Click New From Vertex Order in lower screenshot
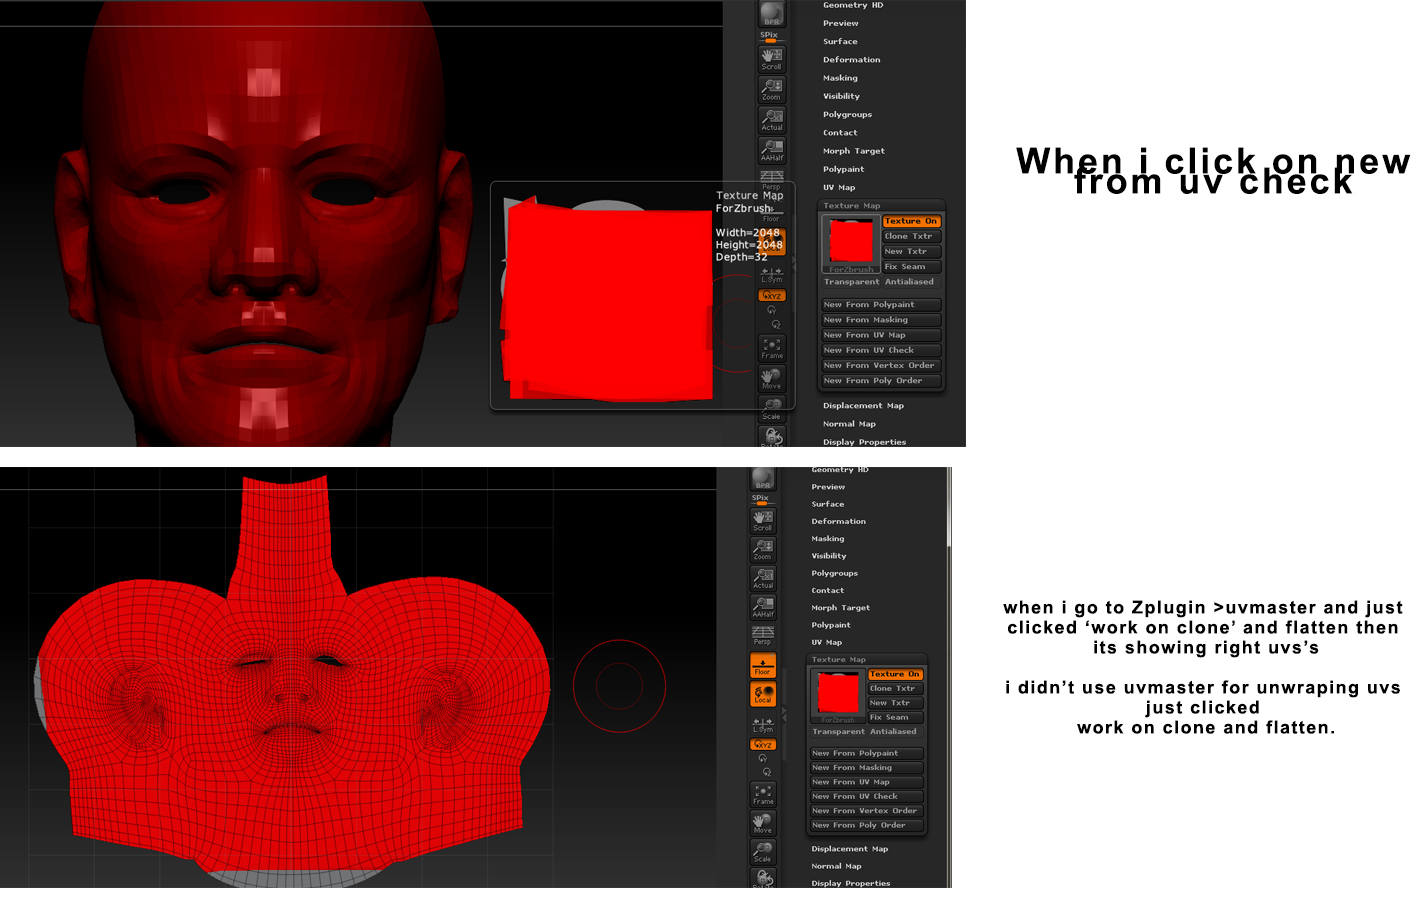Image resolution: width=1416 pixels, height=900 pixels. point(866,811)
